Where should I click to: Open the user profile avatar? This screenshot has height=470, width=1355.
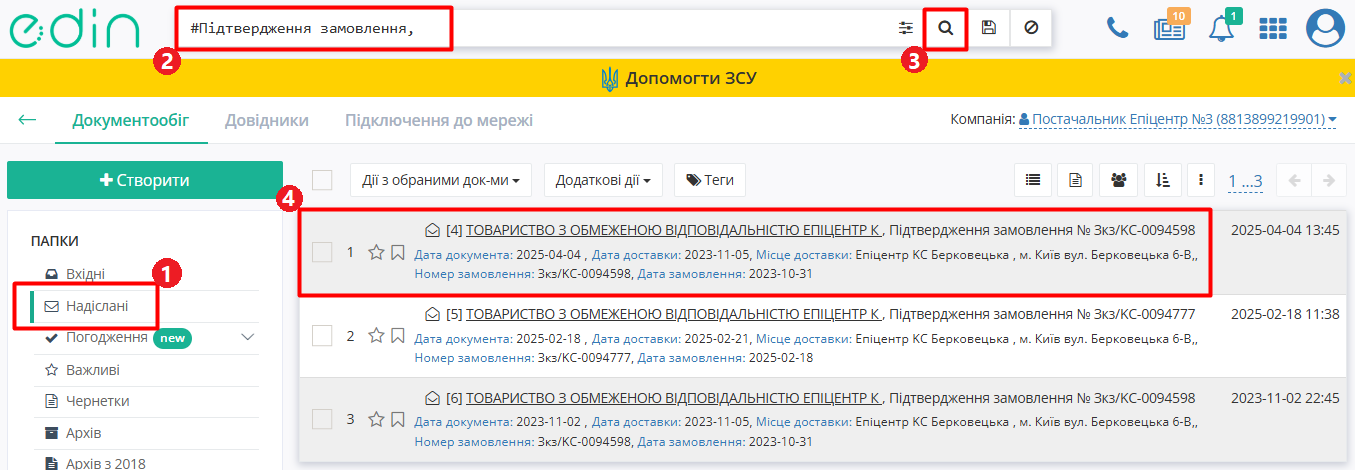pyautogui.click(x=1327, y=28)
